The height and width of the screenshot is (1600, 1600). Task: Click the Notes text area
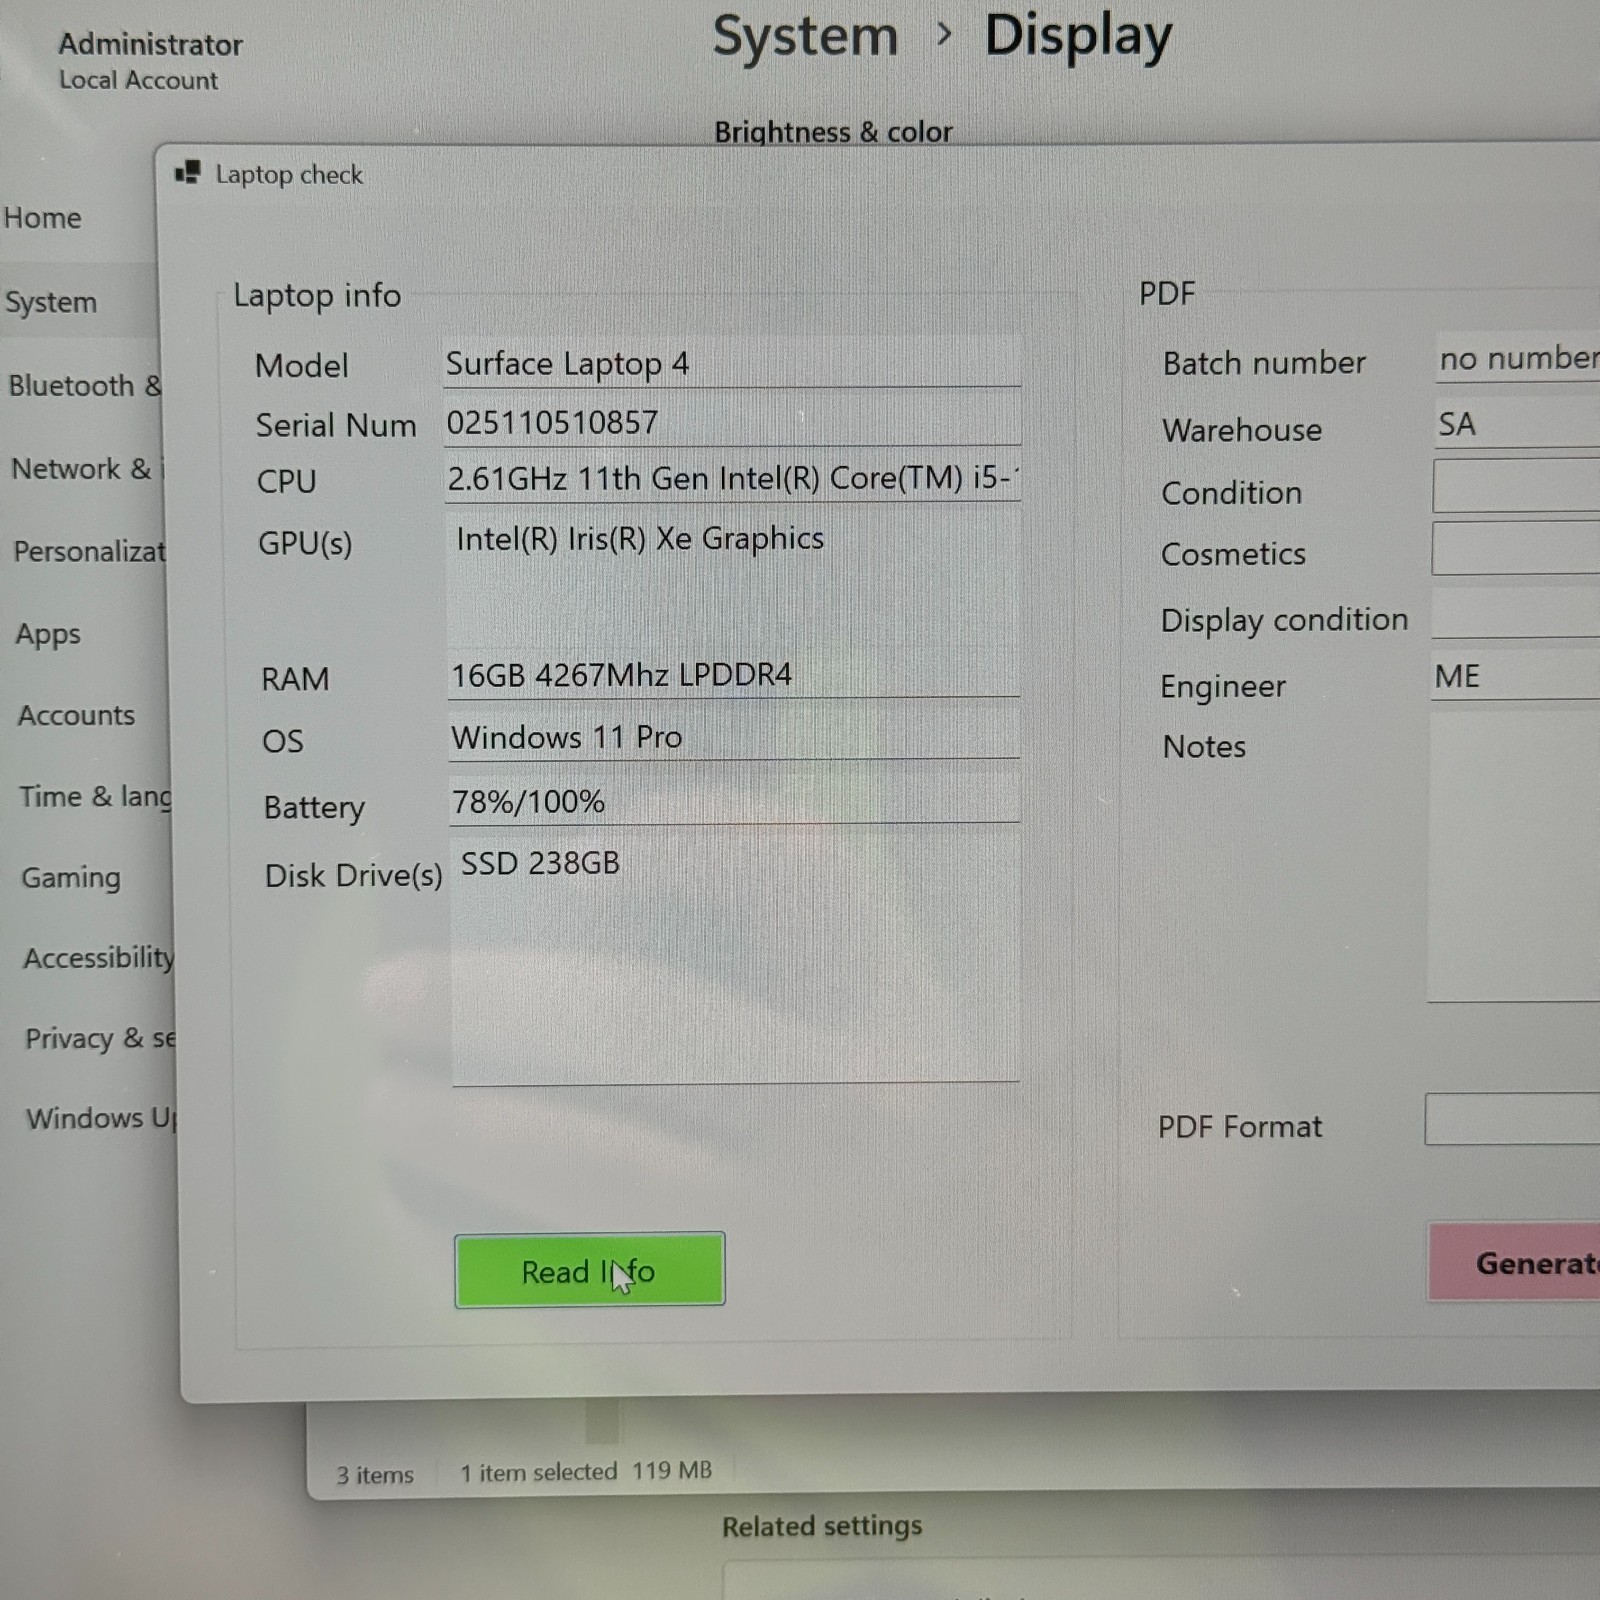coord(1514,858)
